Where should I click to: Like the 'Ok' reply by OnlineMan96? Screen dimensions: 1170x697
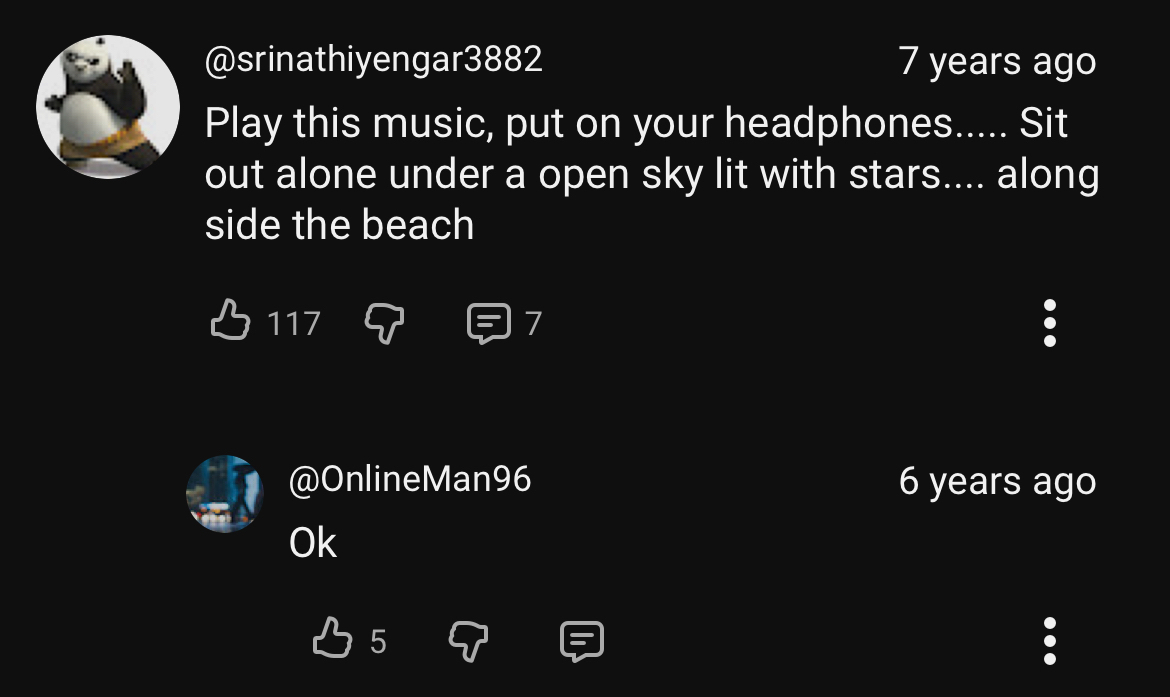[332, 639]
